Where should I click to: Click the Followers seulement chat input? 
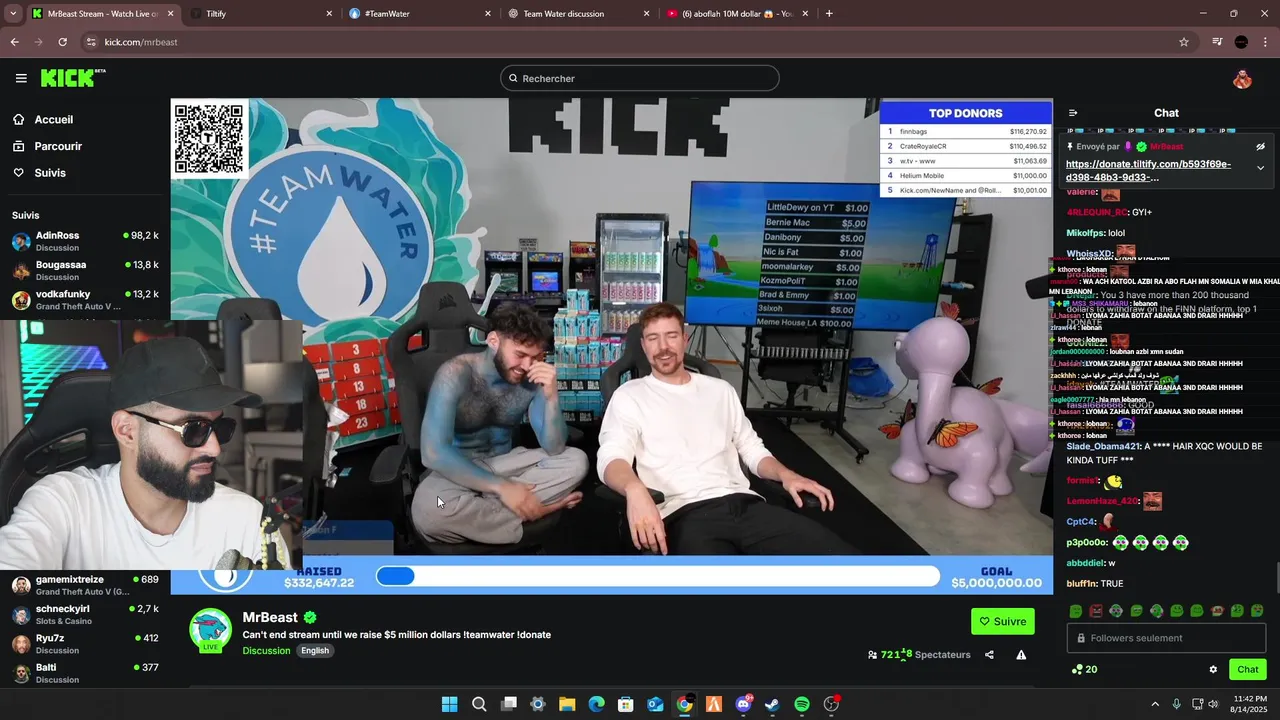(x=1166, y=638)
